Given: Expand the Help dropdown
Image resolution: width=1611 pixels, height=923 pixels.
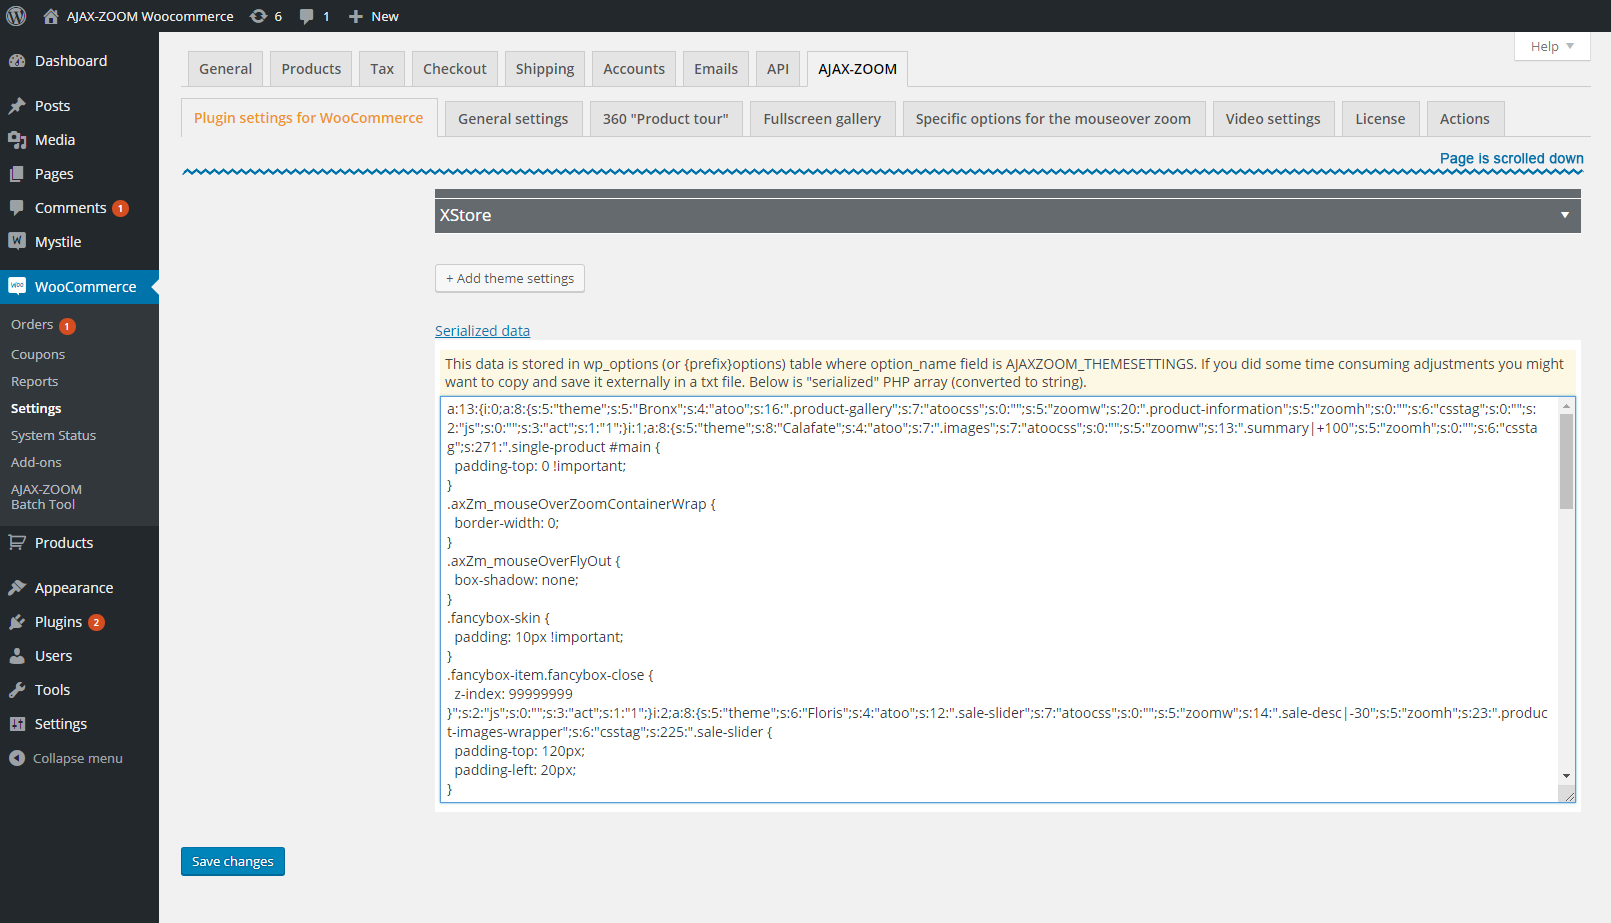Looking at the screenshot, I should [x=1552, y=46].
